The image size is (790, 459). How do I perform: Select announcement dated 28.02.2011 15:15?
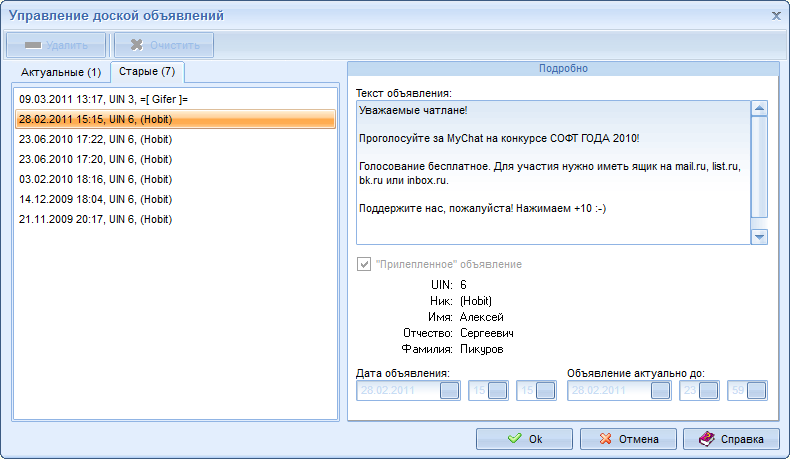175,119
